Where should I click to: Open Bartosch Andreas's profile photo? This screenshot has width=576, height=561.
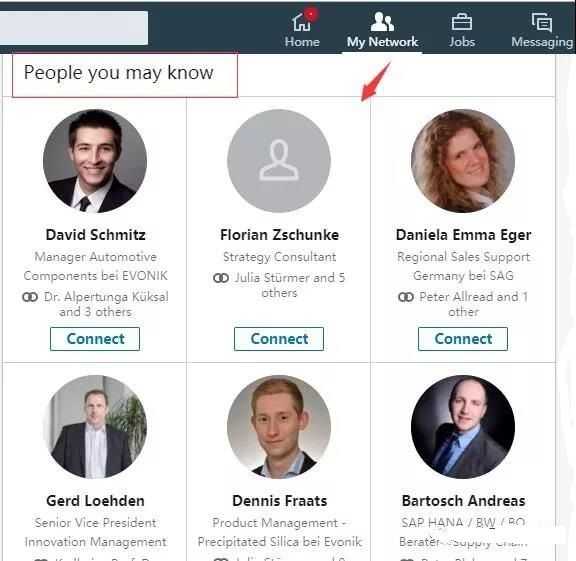click(x=463, y=427)
